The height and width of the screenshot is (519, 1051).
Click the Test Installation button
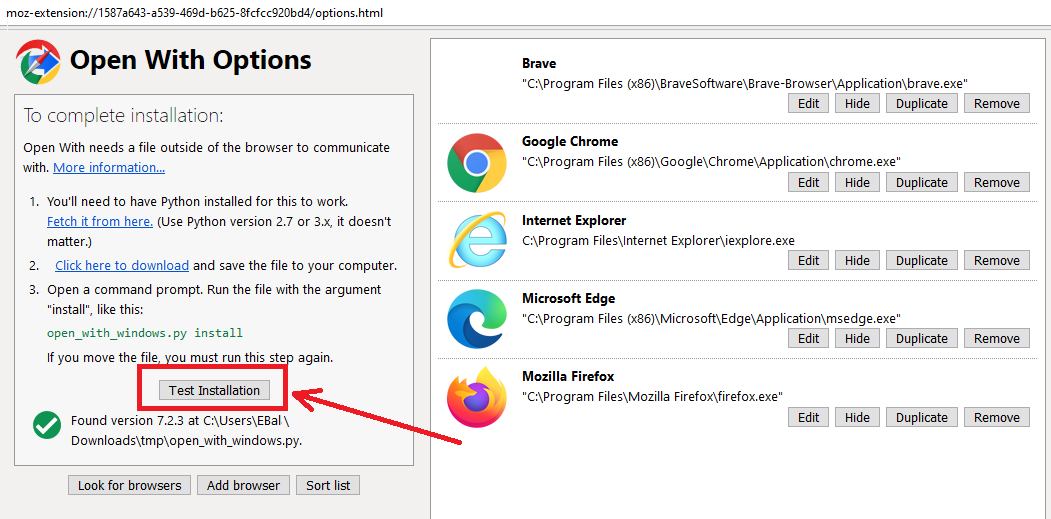tap(214, 390)
